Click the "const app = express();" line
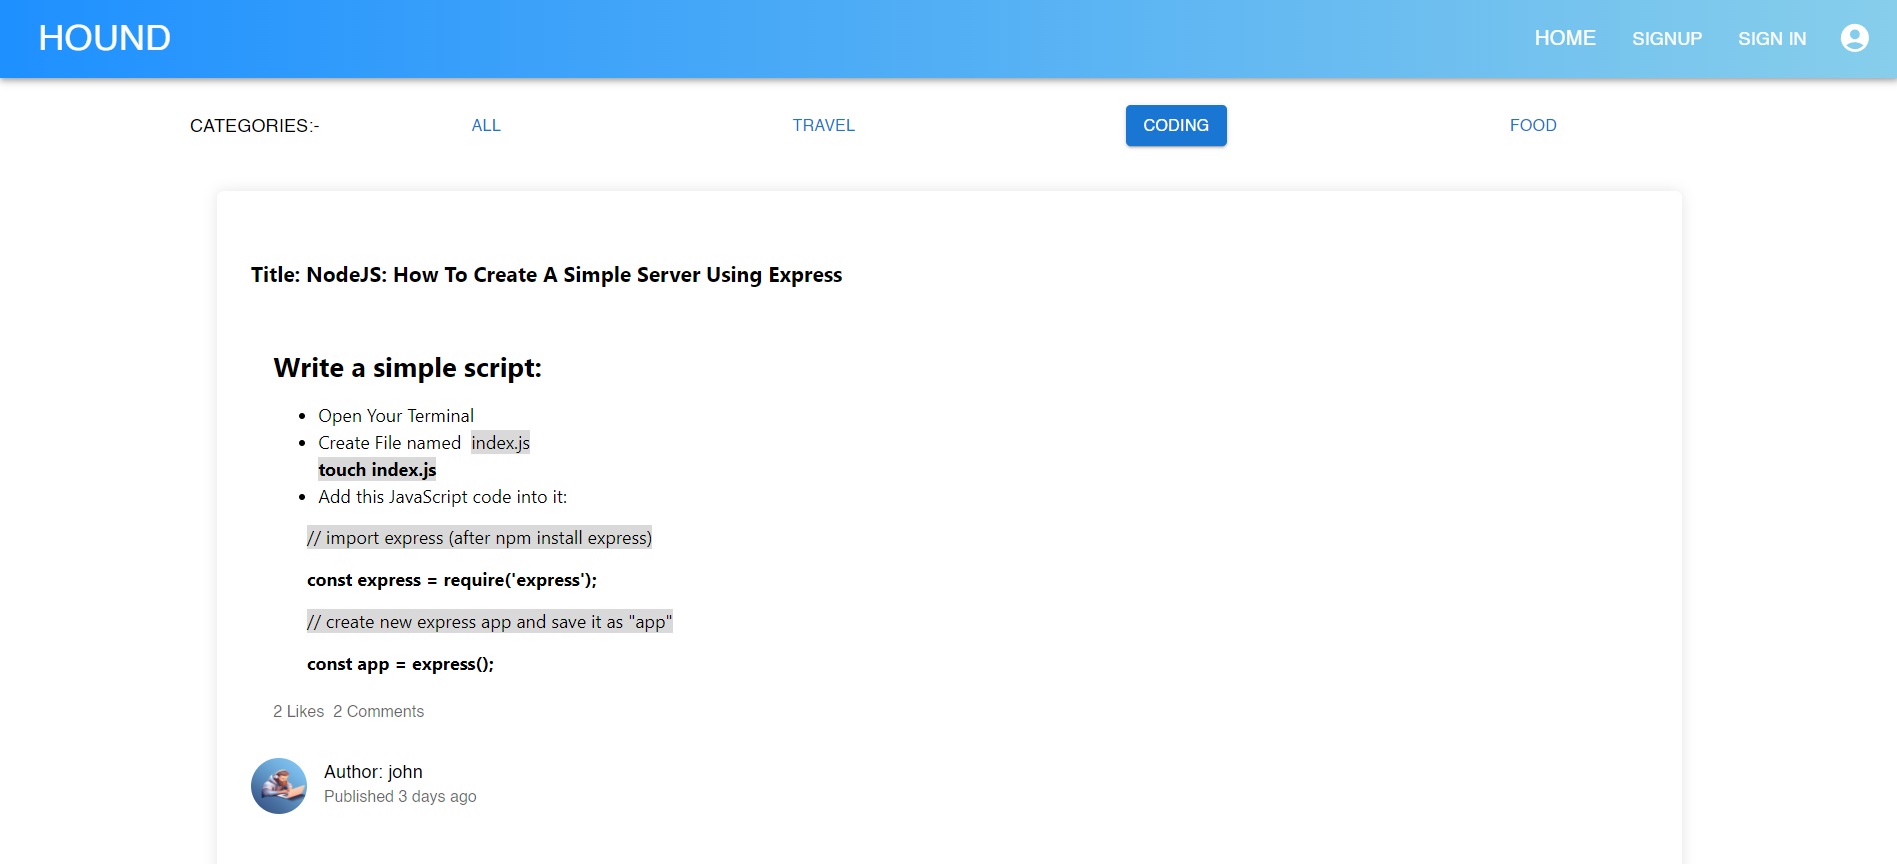 pyautogui.click(x=400, y=664)
